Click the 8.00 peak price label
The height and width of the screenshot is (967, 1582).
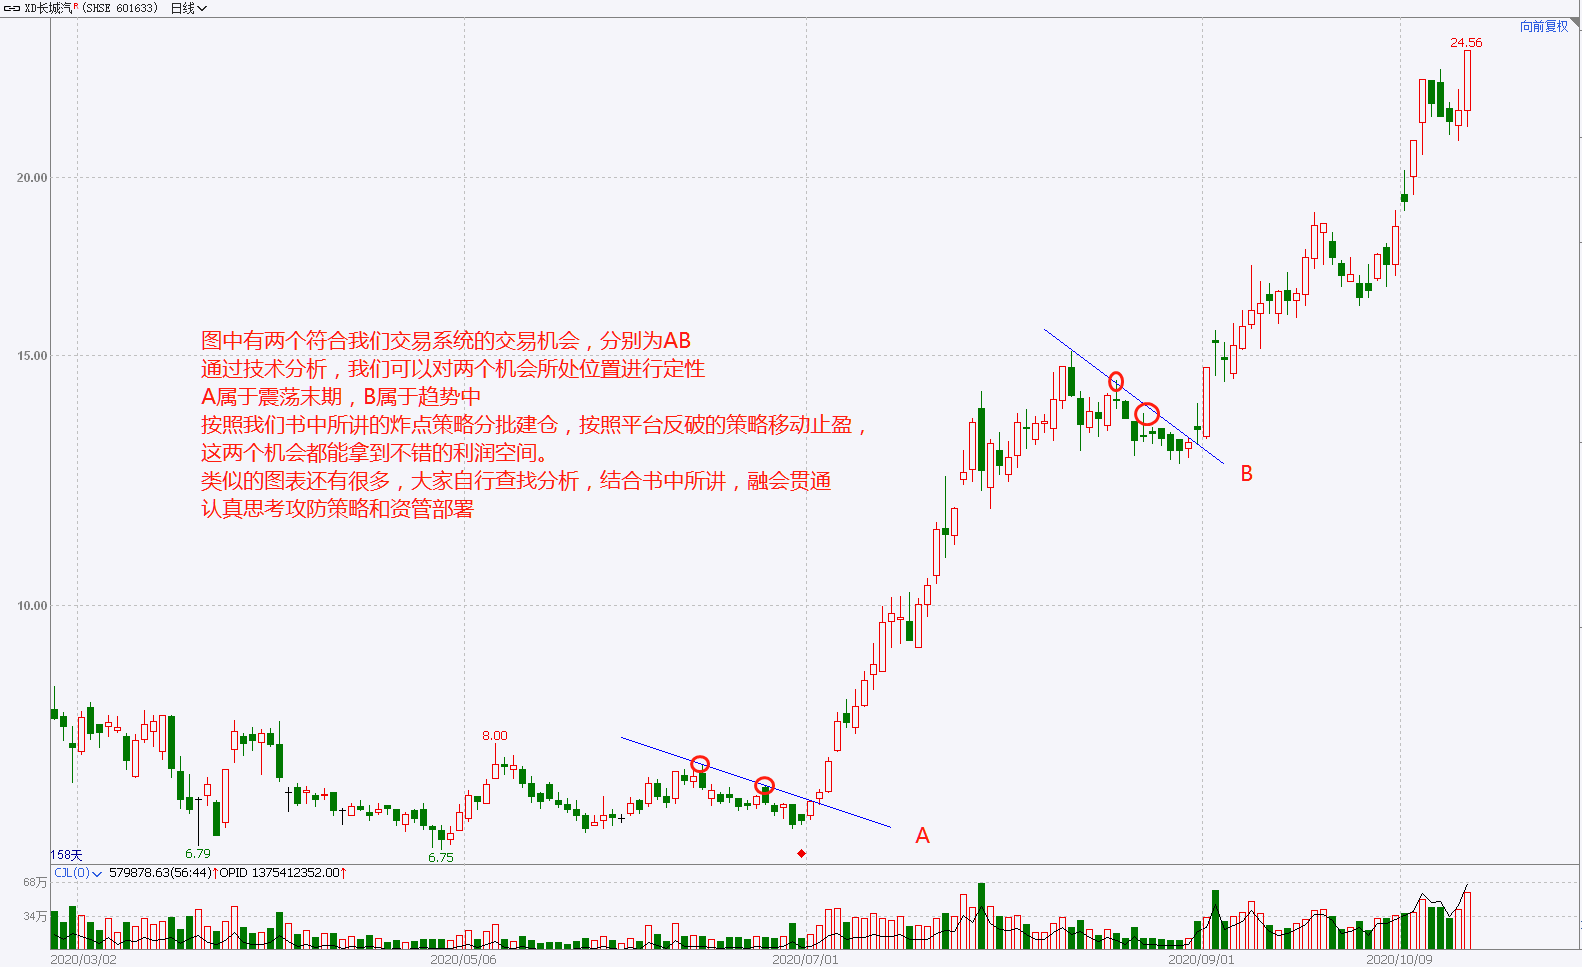[x=495, y=736]
